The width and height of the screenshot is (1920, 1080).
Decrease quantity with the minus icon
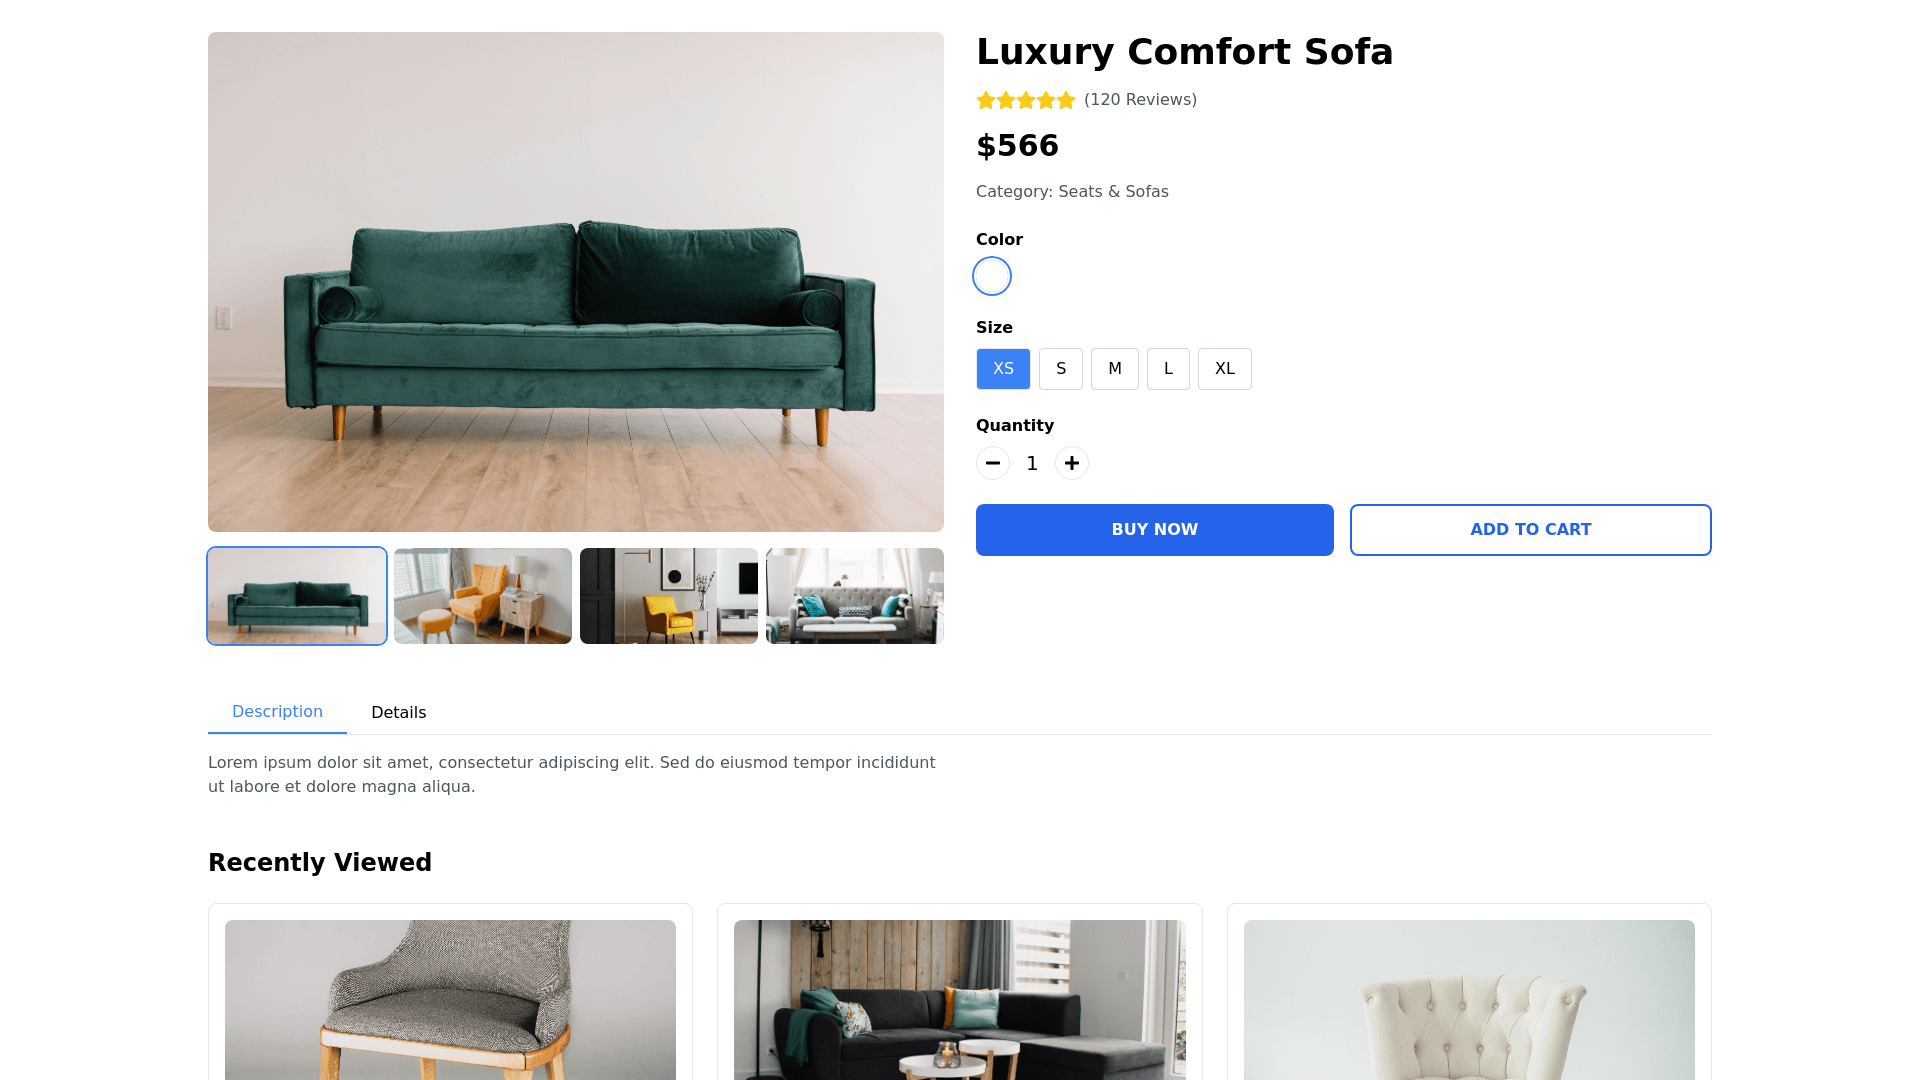tap(993, 463)
